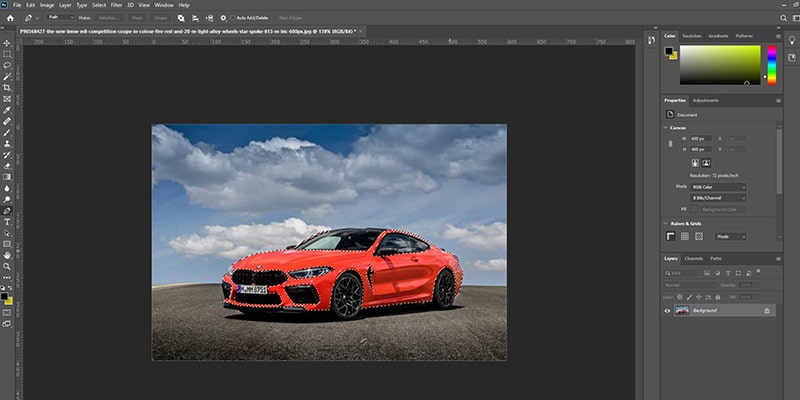Open path operations icon in options bar
This screenshot has width=800, height=400.
pos(181,18)
